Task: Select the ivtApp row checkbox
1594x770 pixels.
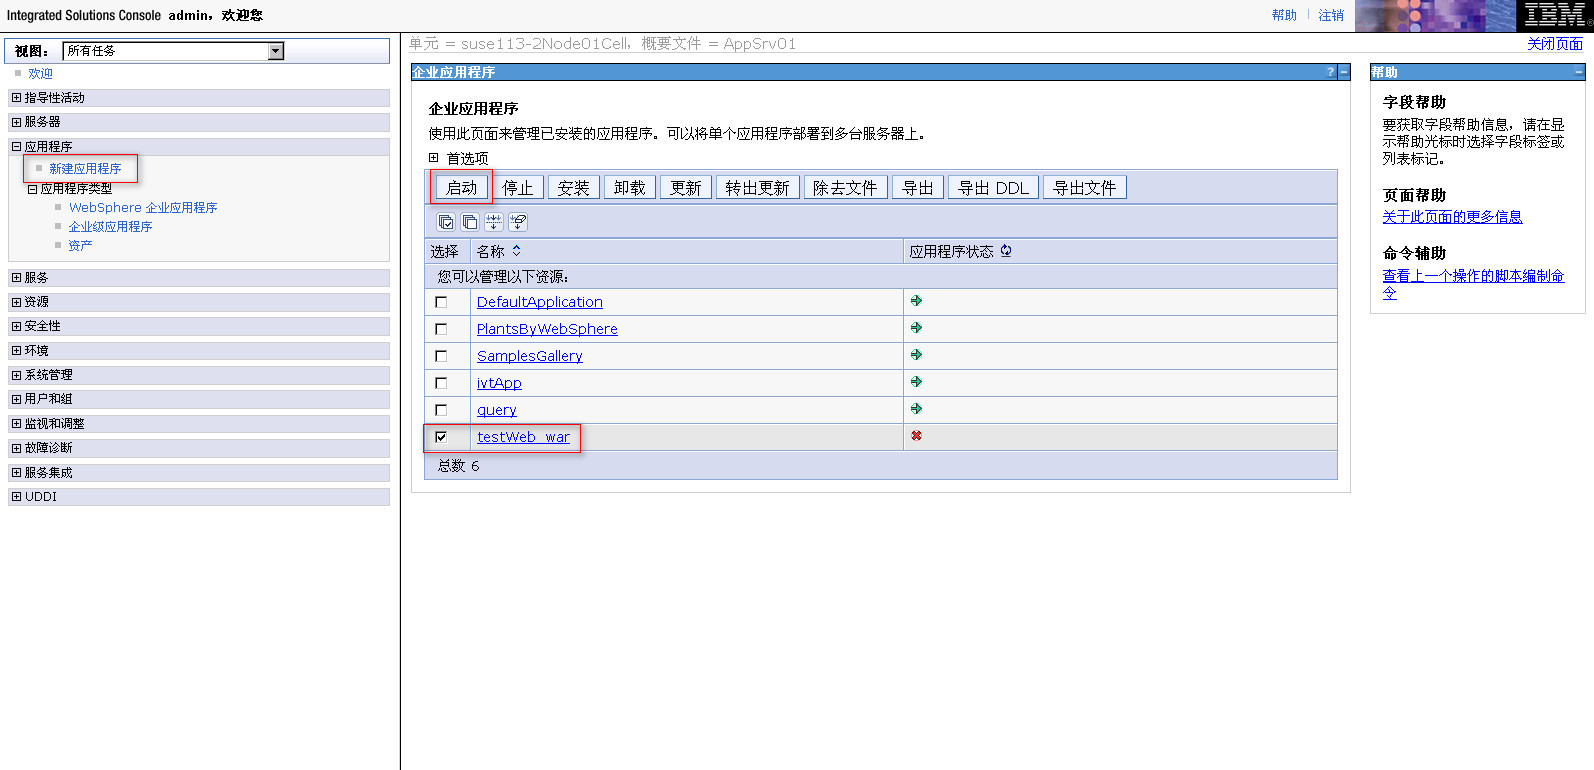Action: tap(441, 383)
